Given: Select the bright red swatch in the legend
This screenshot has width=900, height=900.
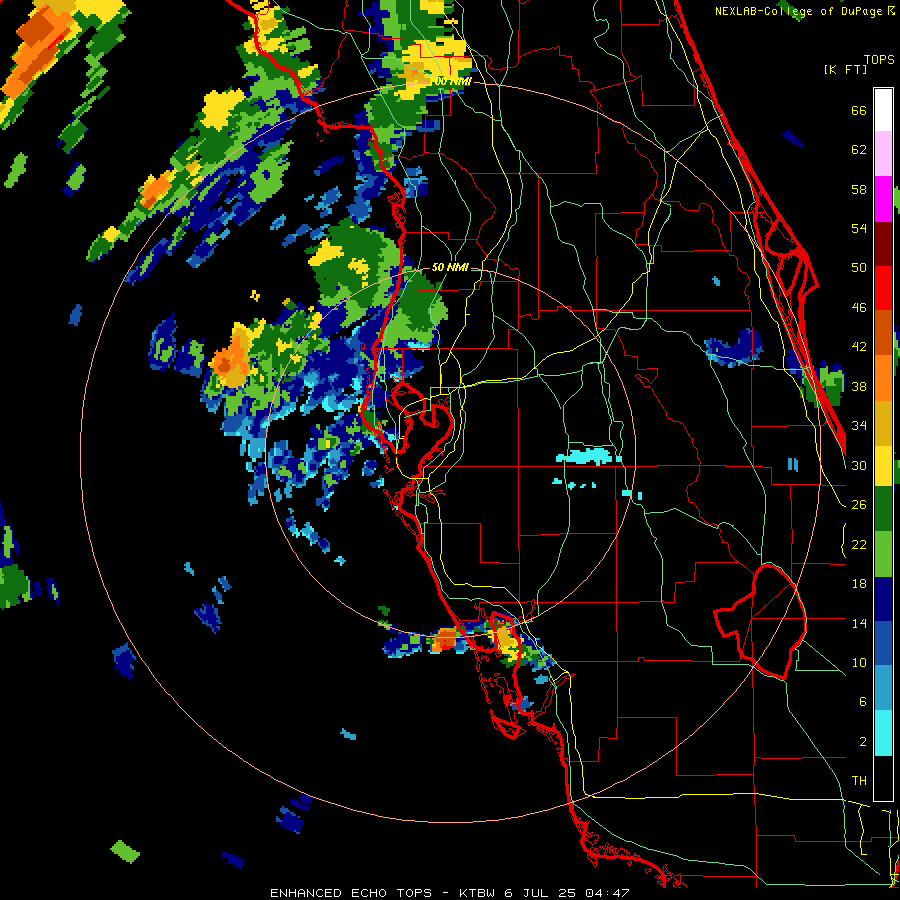Looking at the screenshot, I should 883,288.
